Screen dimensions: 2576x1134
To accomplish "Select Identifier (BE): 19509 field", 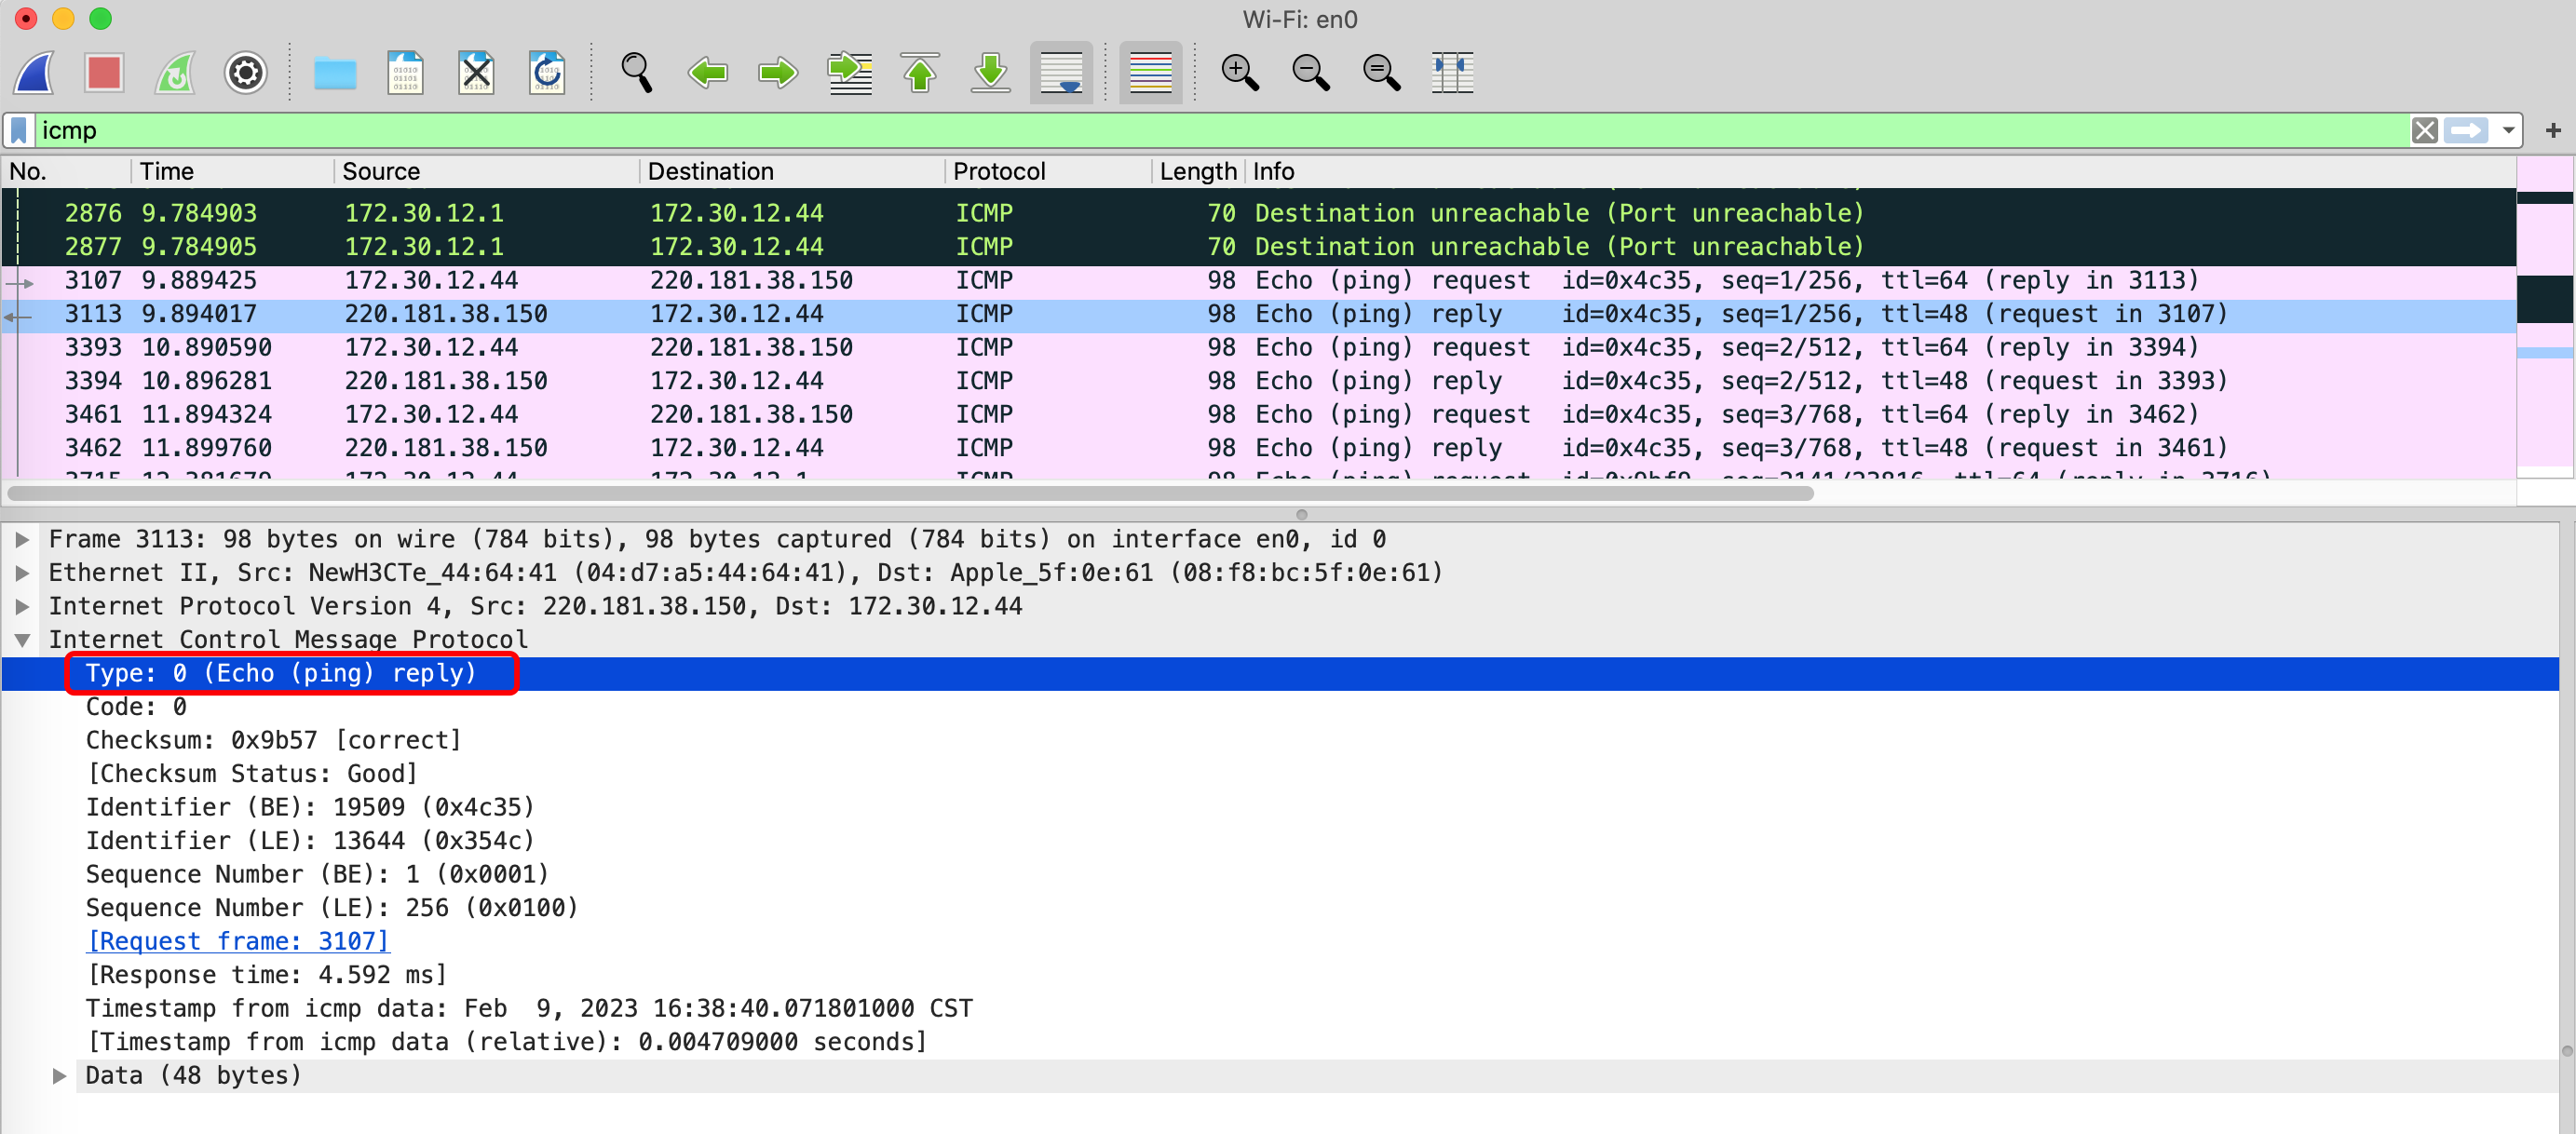I will (1280, 808).
